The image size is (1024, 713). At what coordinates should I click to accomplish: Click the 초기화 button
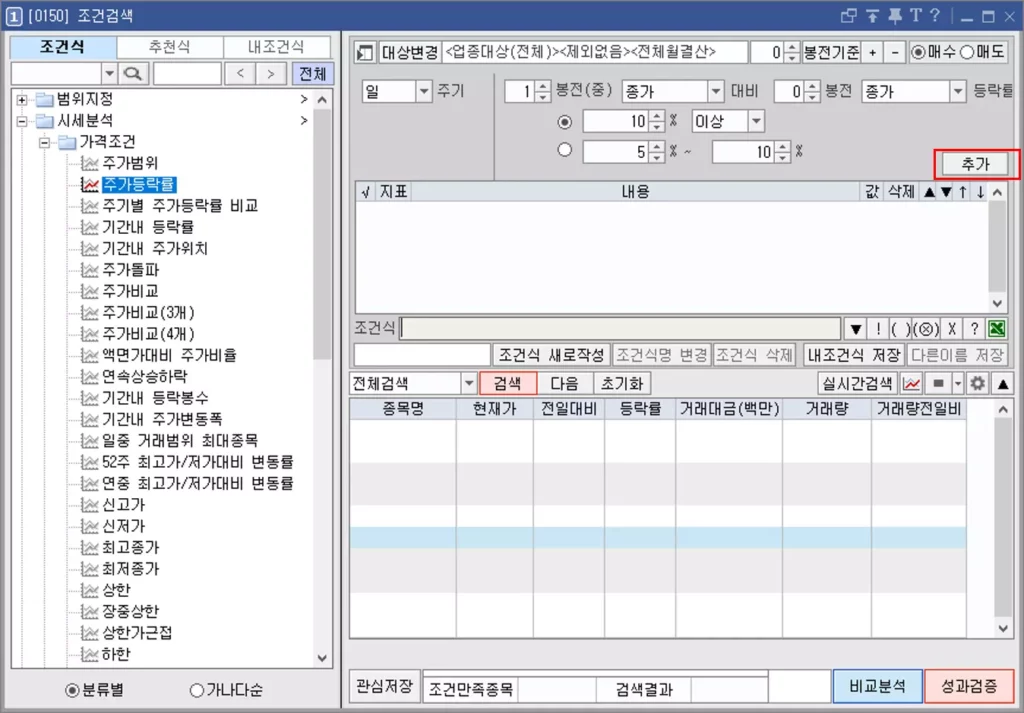(622, 383)
